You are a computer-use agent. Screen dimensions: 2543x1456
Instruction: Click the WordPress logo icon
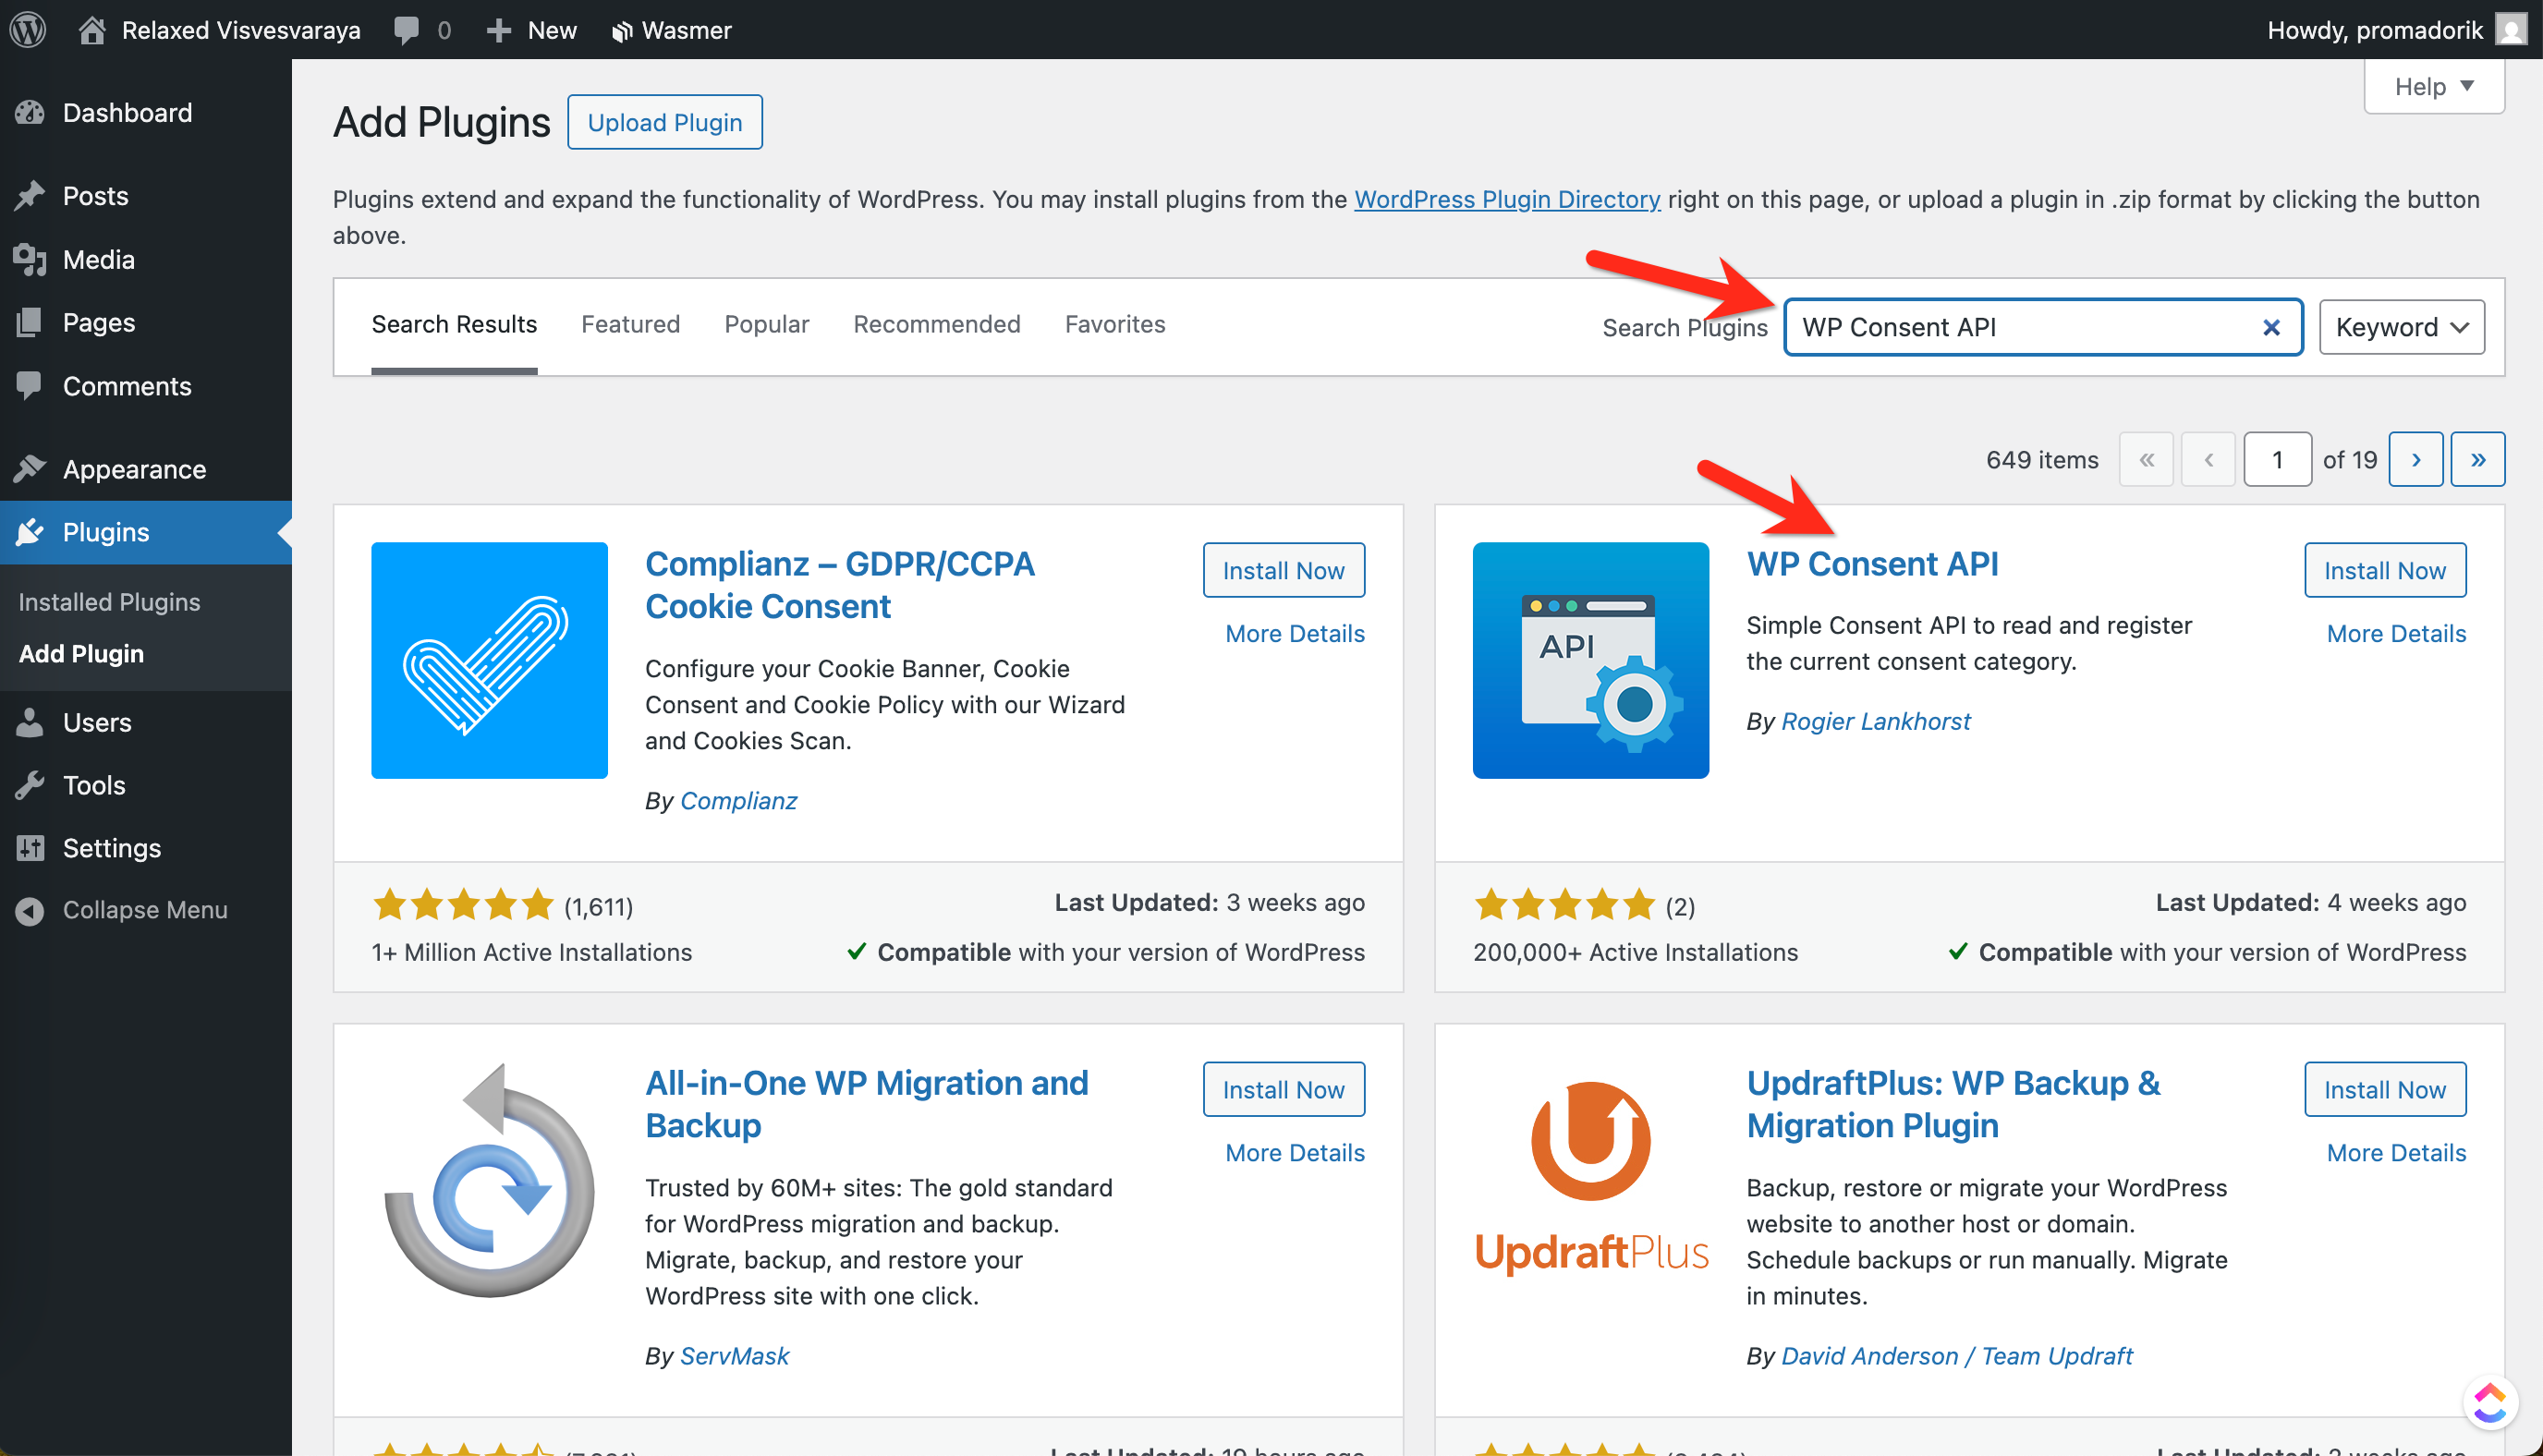point(28,29)
